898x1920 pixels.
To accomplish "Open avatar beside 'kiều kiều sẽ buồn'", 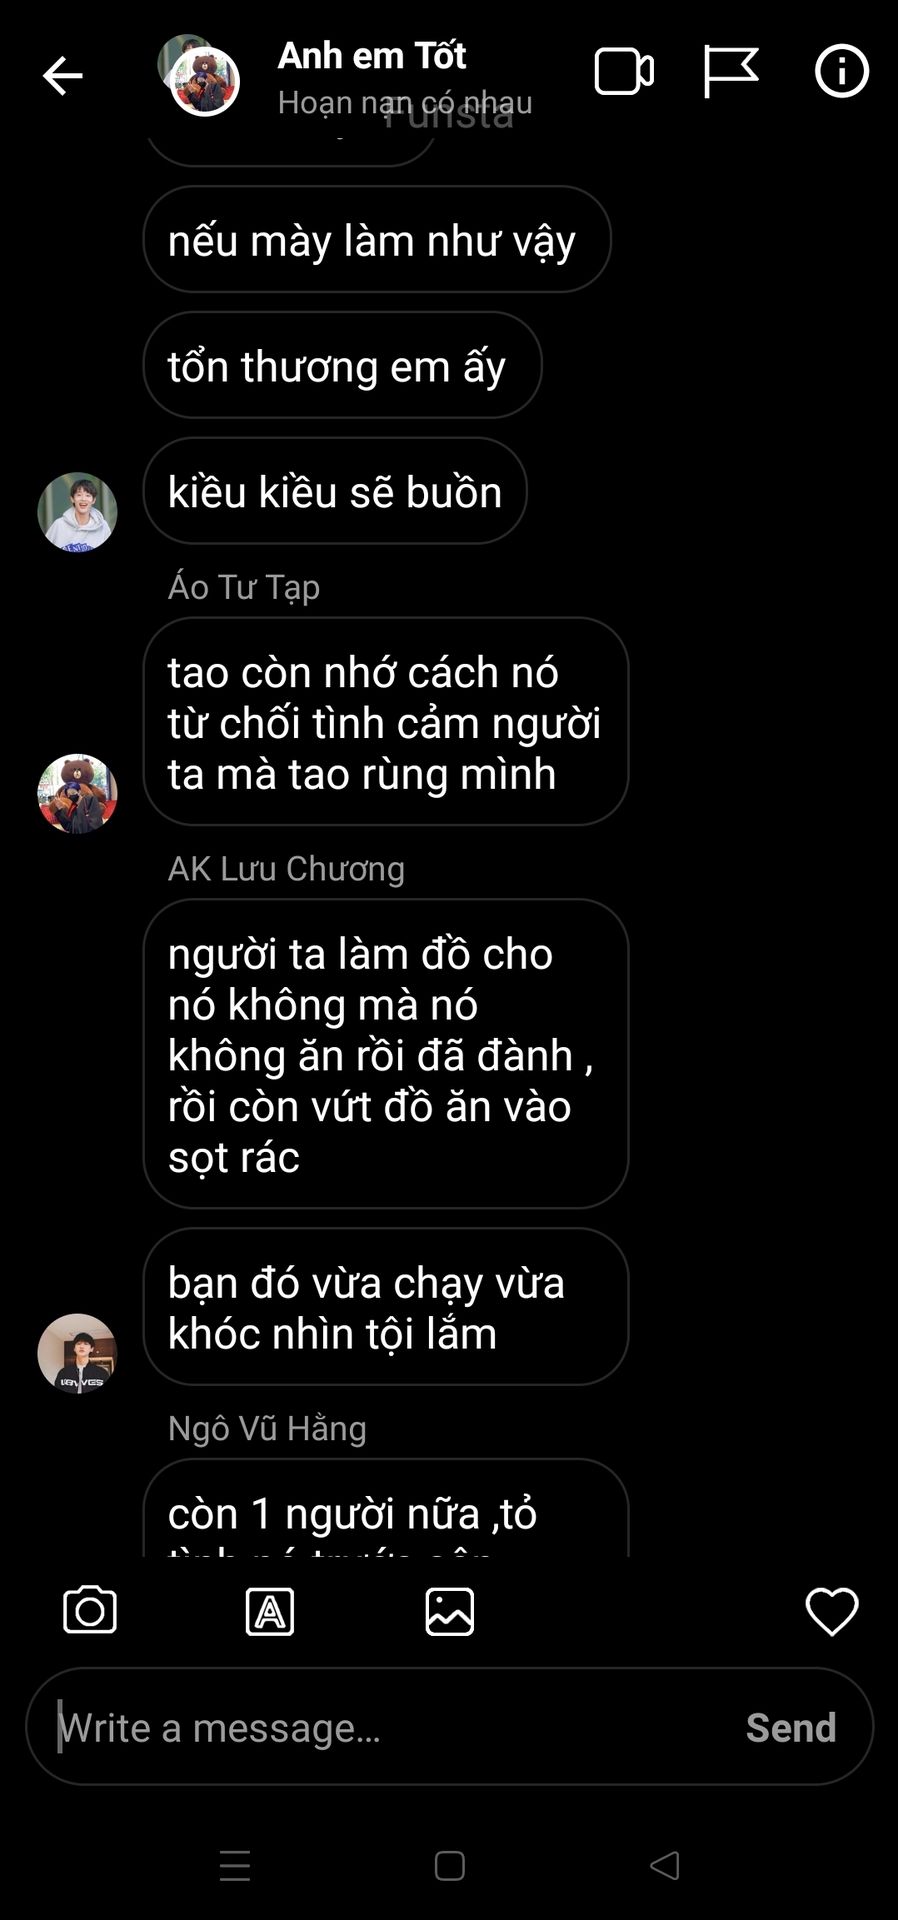I will 77,512.
